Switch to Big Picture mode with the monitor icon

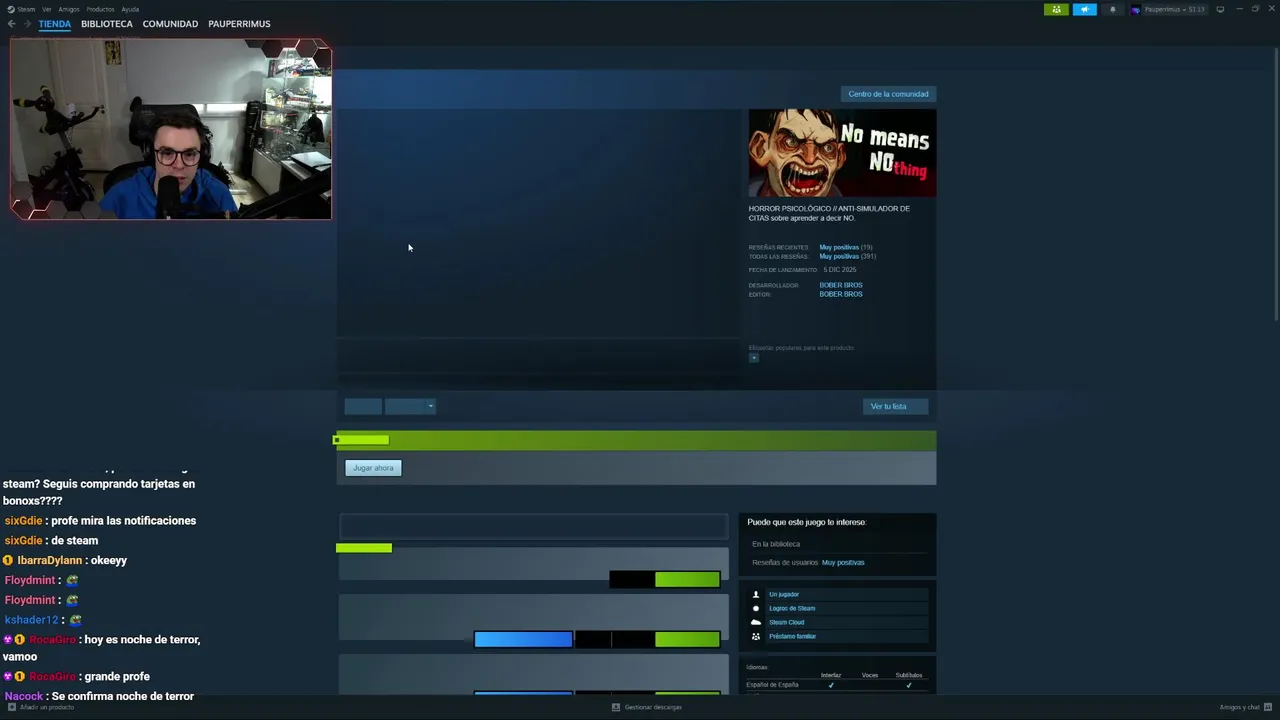[1220, 9]
